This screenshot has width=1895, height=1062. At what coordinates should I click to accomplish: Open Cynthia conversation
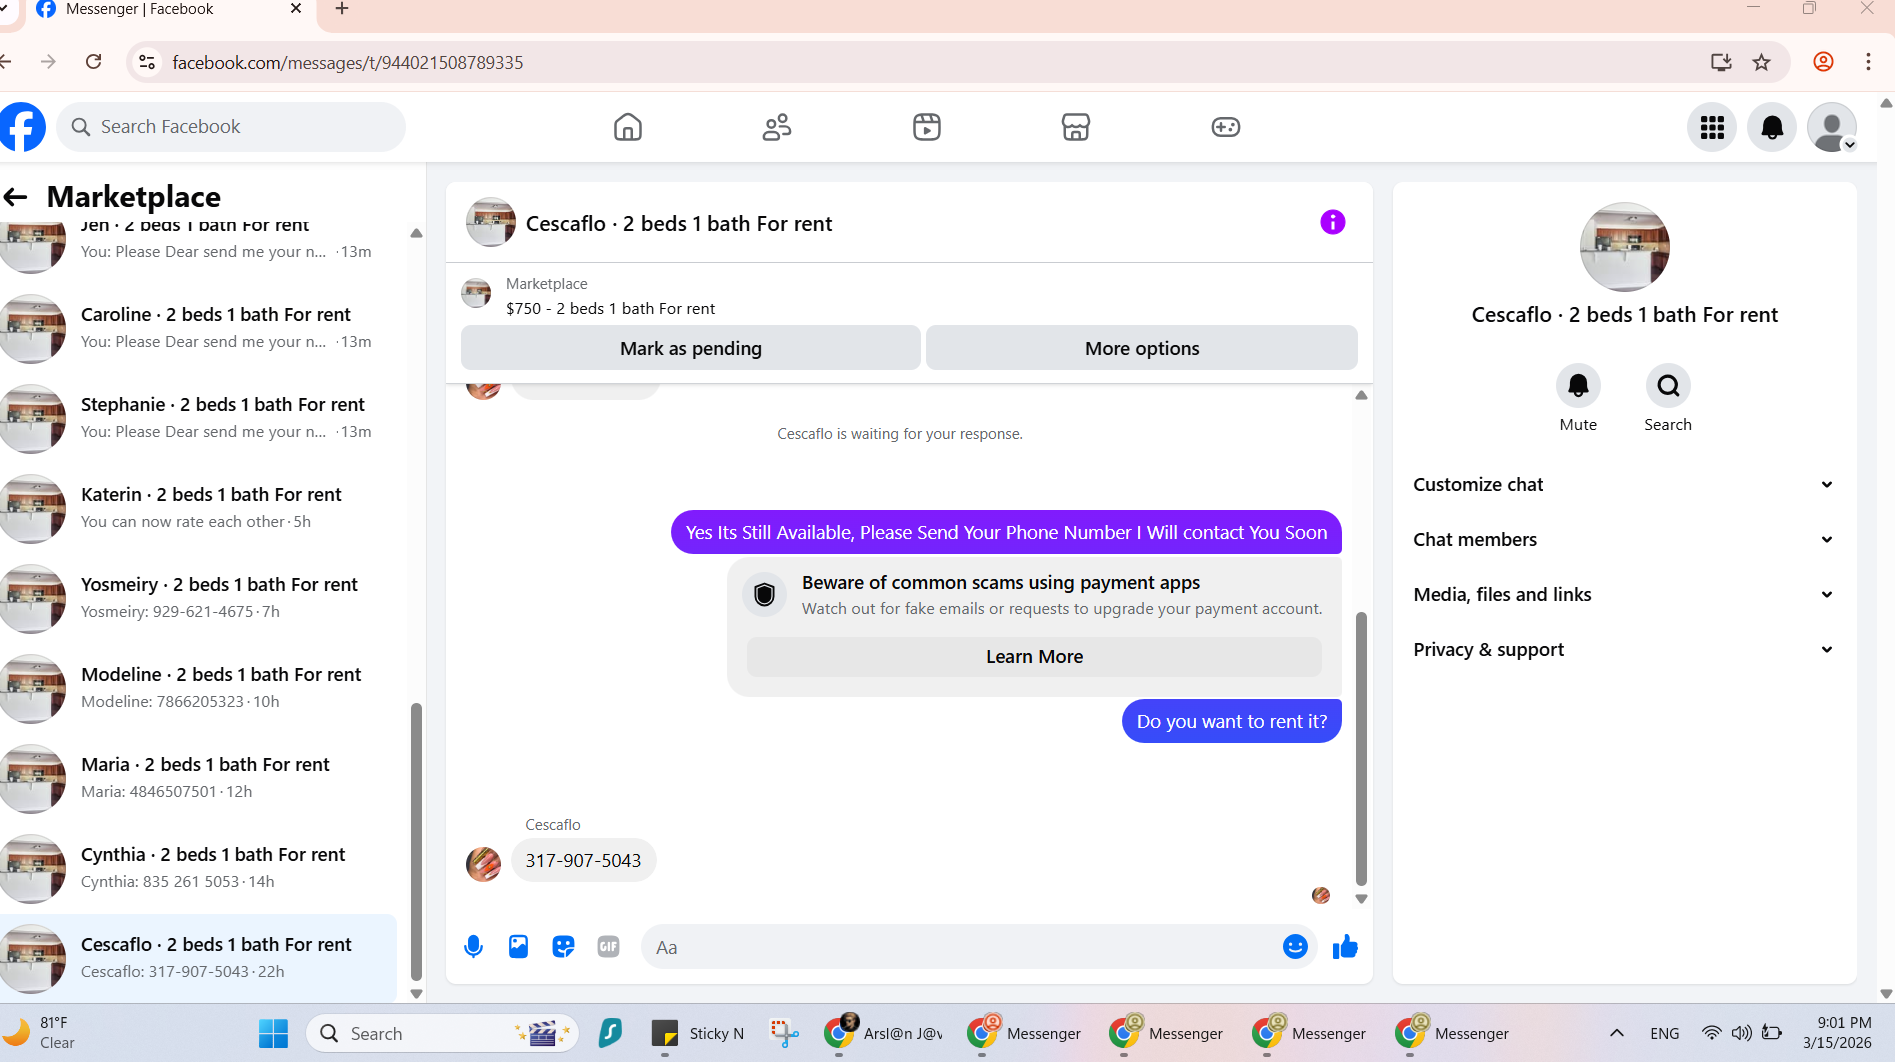pyautogui.click(x=200, y=868)
